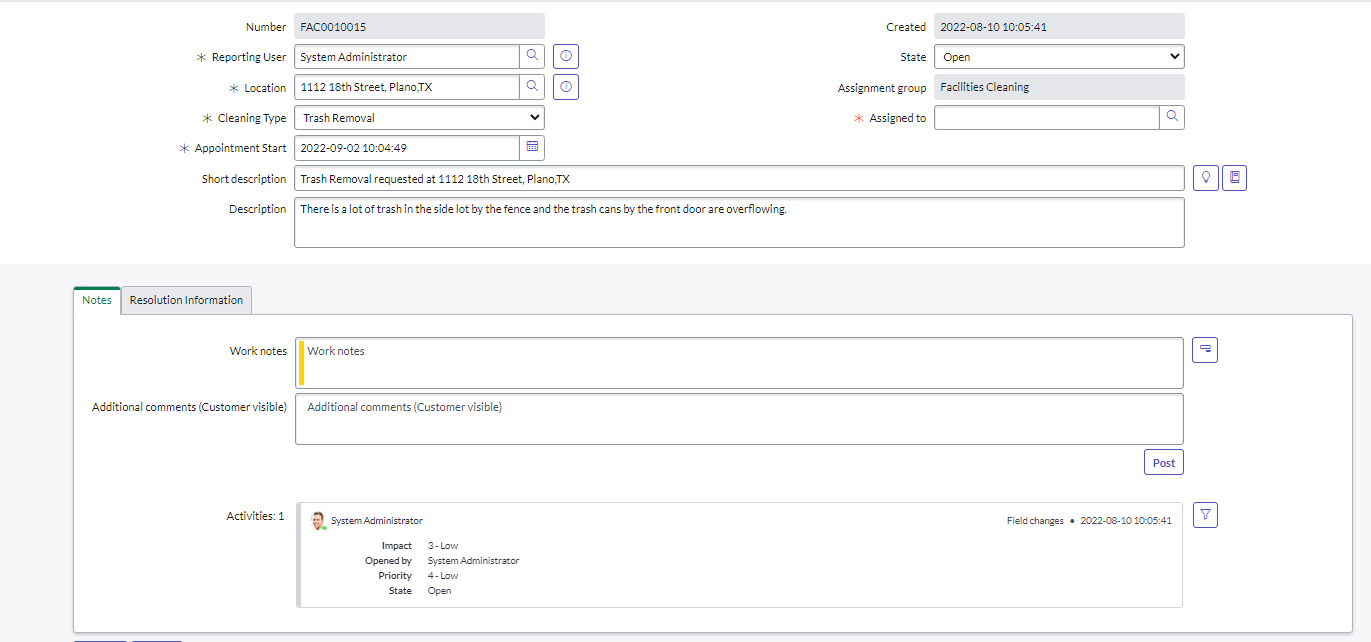Click the '4 - Low' Priority value
Image resolution: width=1371 pixels, height=642 pixels.
pos(443,576)
